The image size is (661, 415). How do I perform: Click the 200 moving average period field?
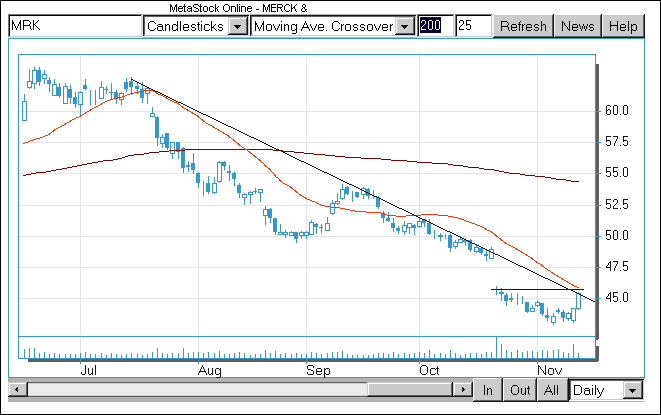(x=436, y=26)
